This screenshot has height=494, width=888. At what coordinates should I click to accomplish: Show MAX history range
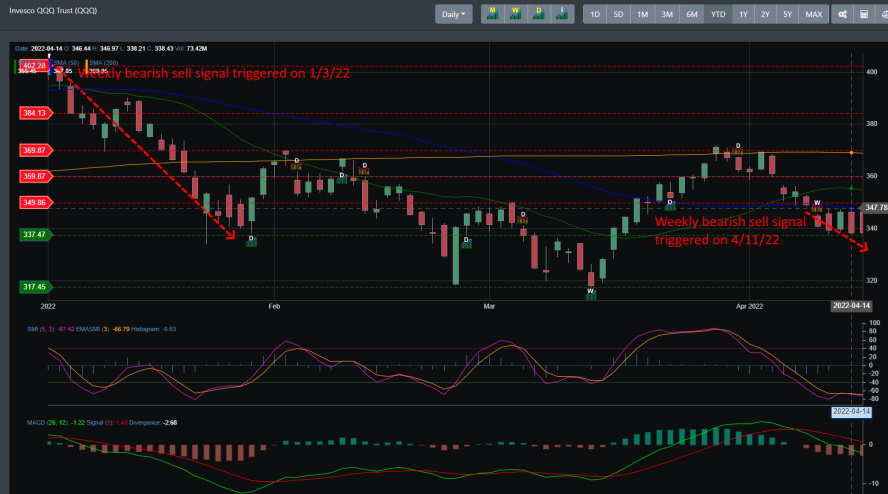tap(813, 14)
